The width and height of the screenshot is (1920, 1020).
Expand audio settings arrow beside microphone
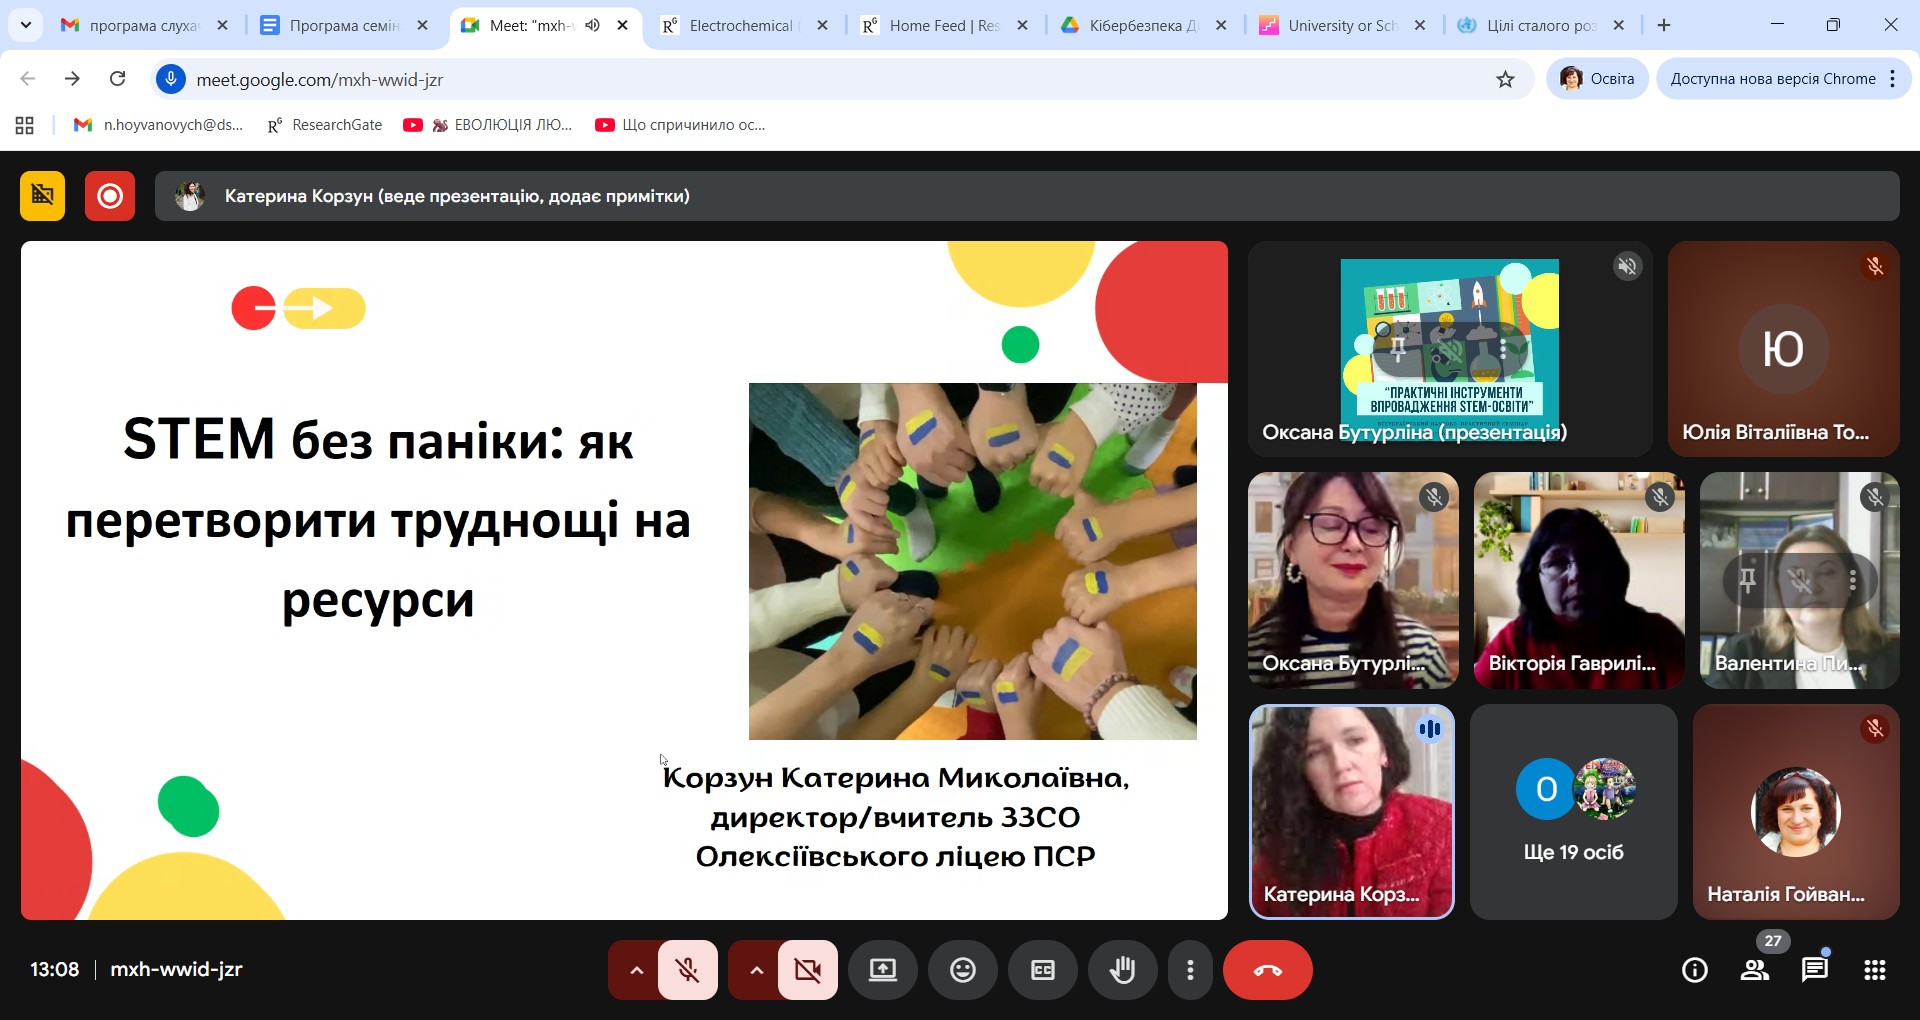(636, 970)
